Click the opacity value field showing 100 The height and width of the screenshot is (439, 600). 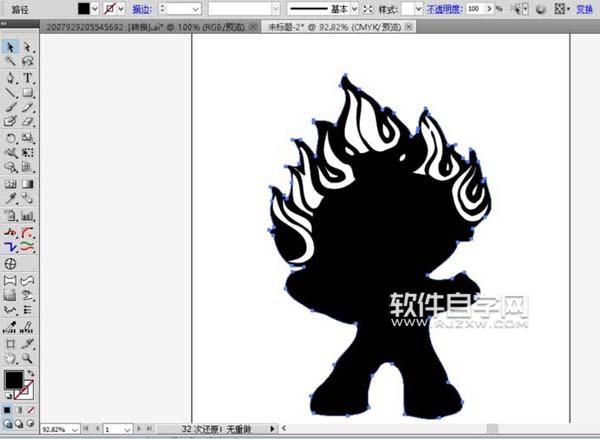pyautogui.click(x=475, y=8)
